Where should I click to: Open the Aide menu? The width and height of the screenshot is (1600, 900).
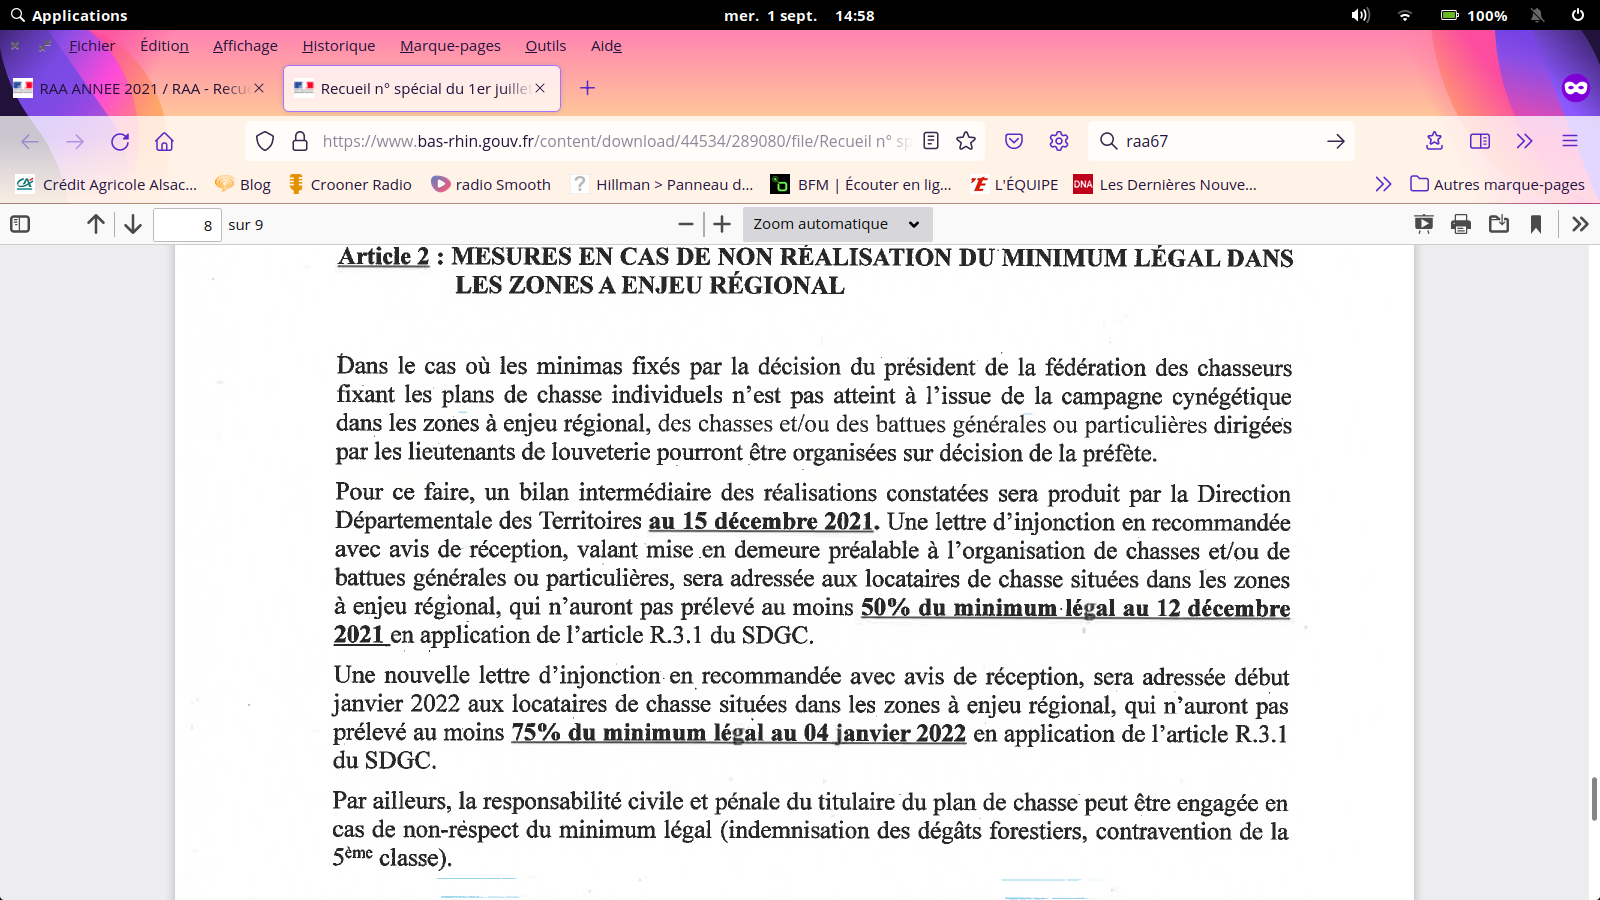click(606, 45)
